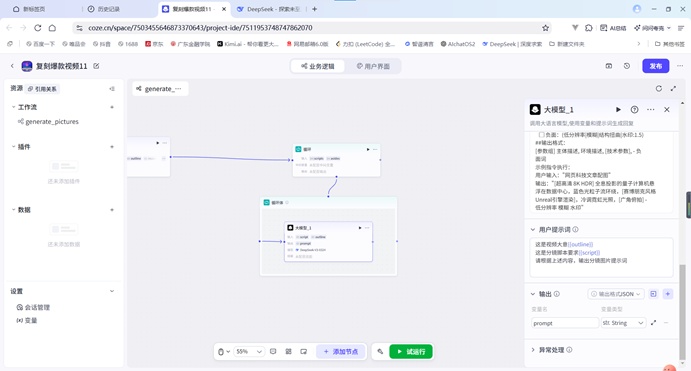Open more options in 大模型_1 panel header

[x=651, y=110]
